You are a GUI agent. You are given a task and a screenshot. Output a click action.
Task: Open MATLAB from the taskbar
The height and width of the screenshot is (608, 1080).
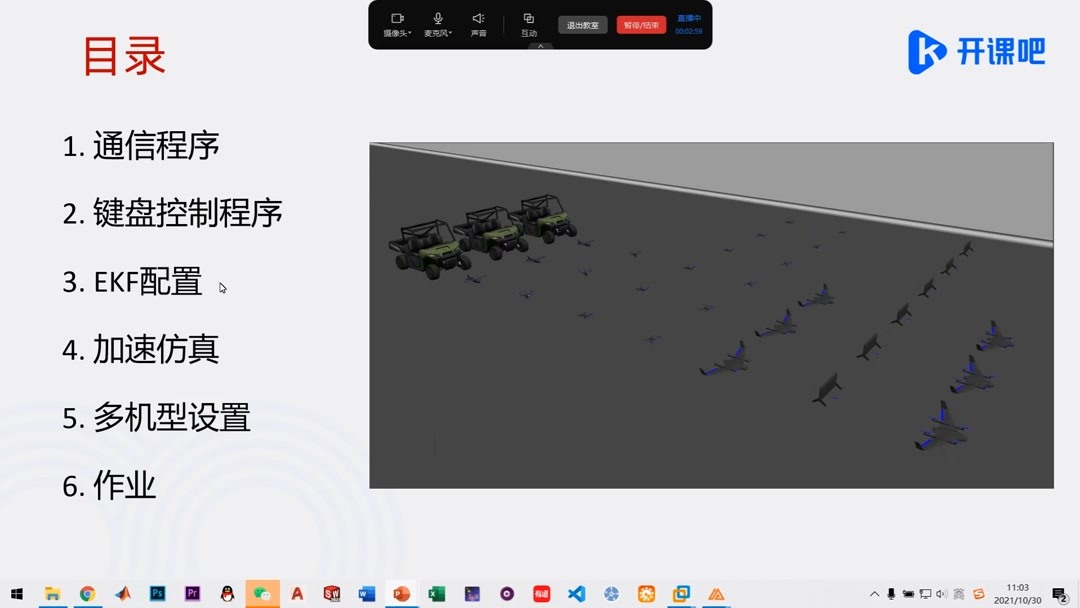[122, 595]
